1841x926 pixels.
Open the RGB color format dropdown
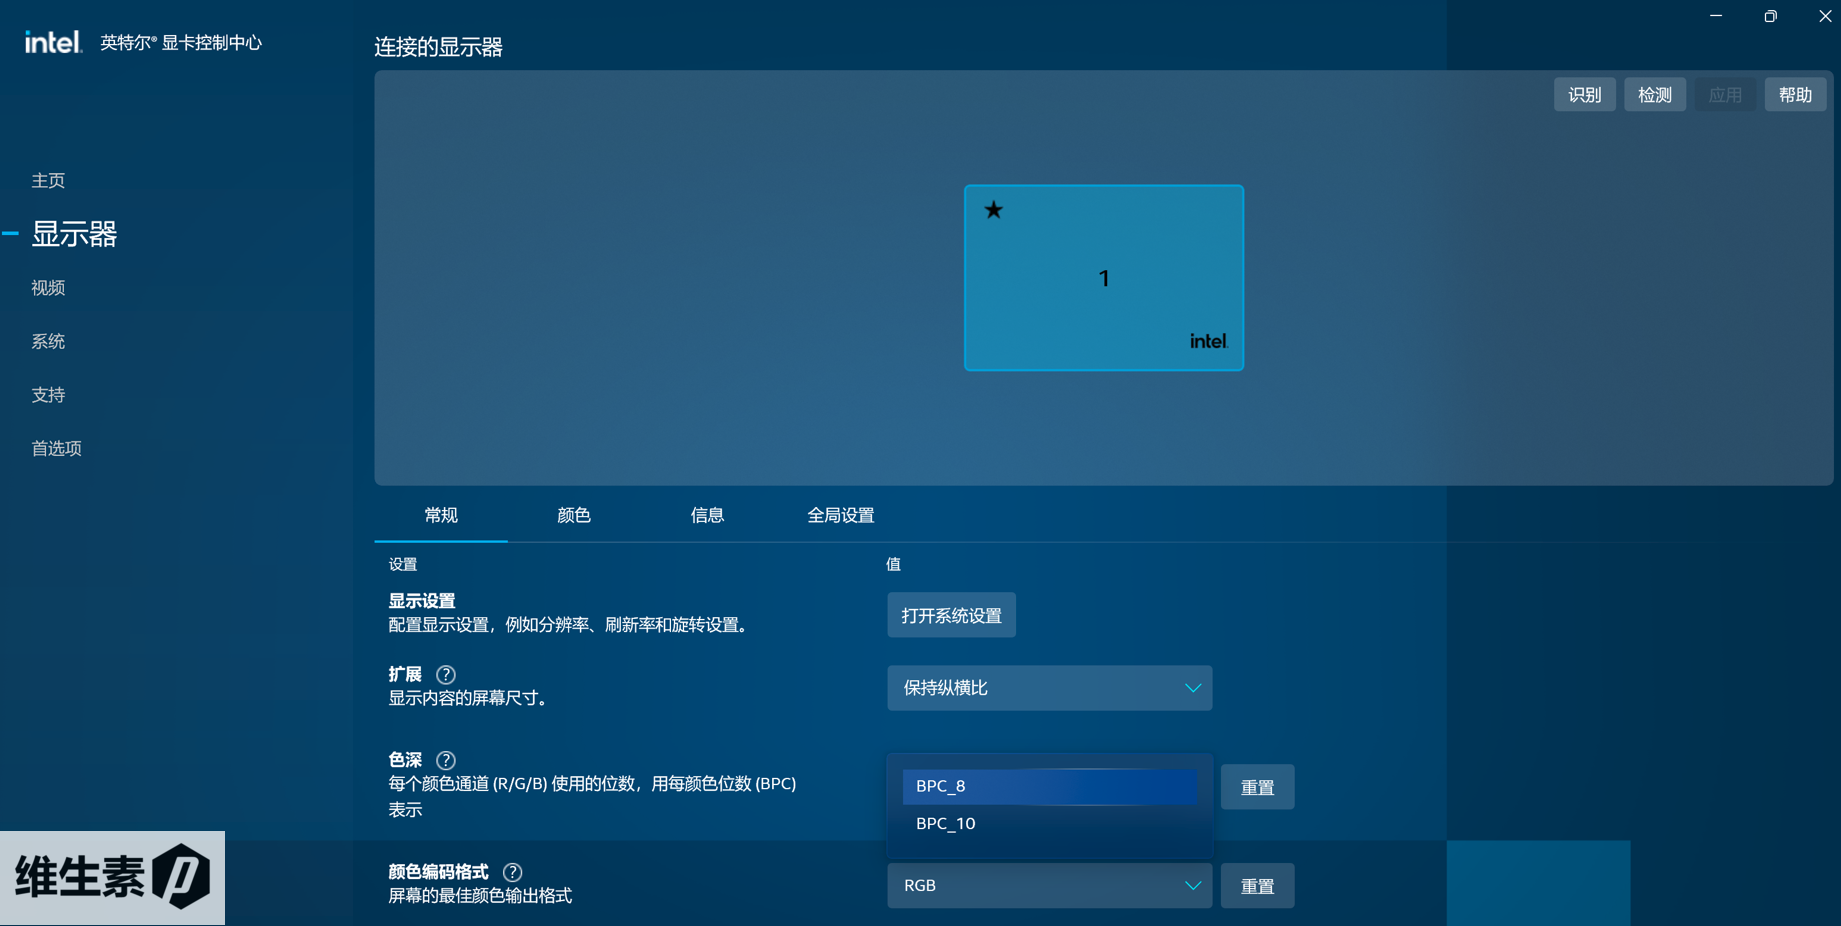pos(1049,886)
